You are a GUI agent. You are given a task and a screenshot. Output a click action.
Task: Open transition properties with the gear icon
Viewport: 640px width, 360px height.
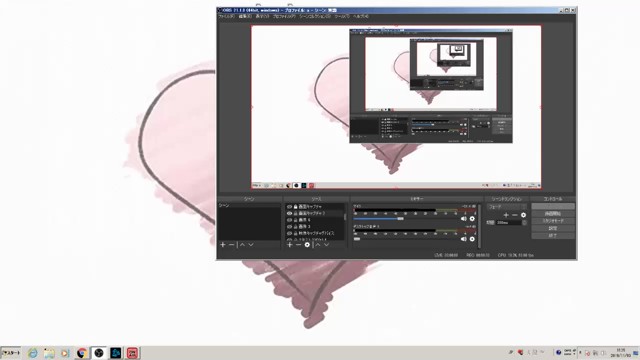point(523,215)
